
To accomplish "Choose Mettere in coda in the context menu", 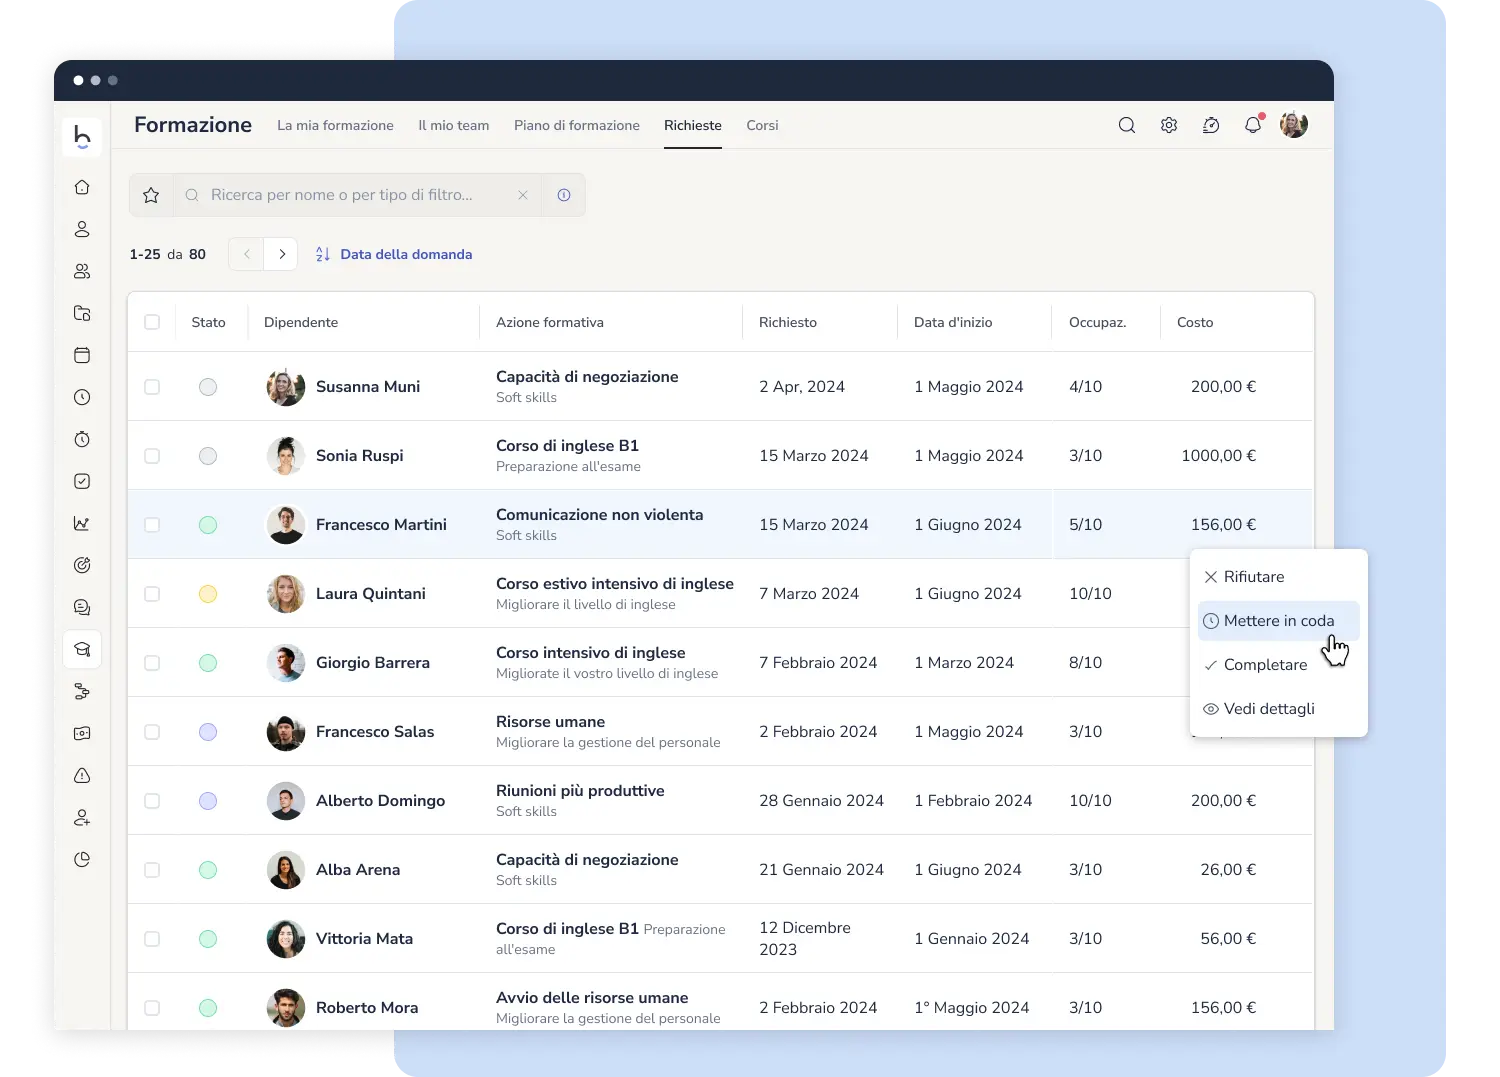I will [x=1278, y=621].
